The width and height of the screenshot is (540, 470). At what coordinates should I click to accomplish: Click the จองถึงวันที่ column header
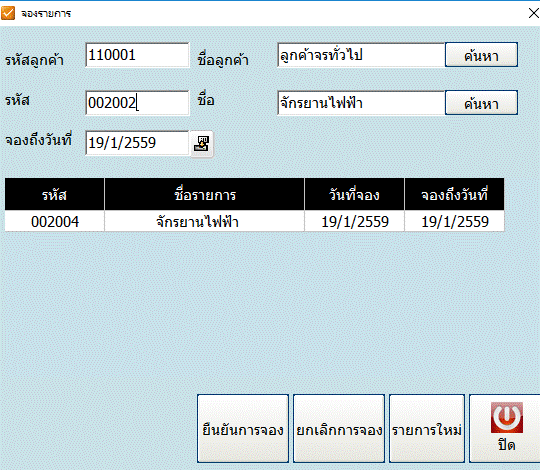click(x=454, y=195)
